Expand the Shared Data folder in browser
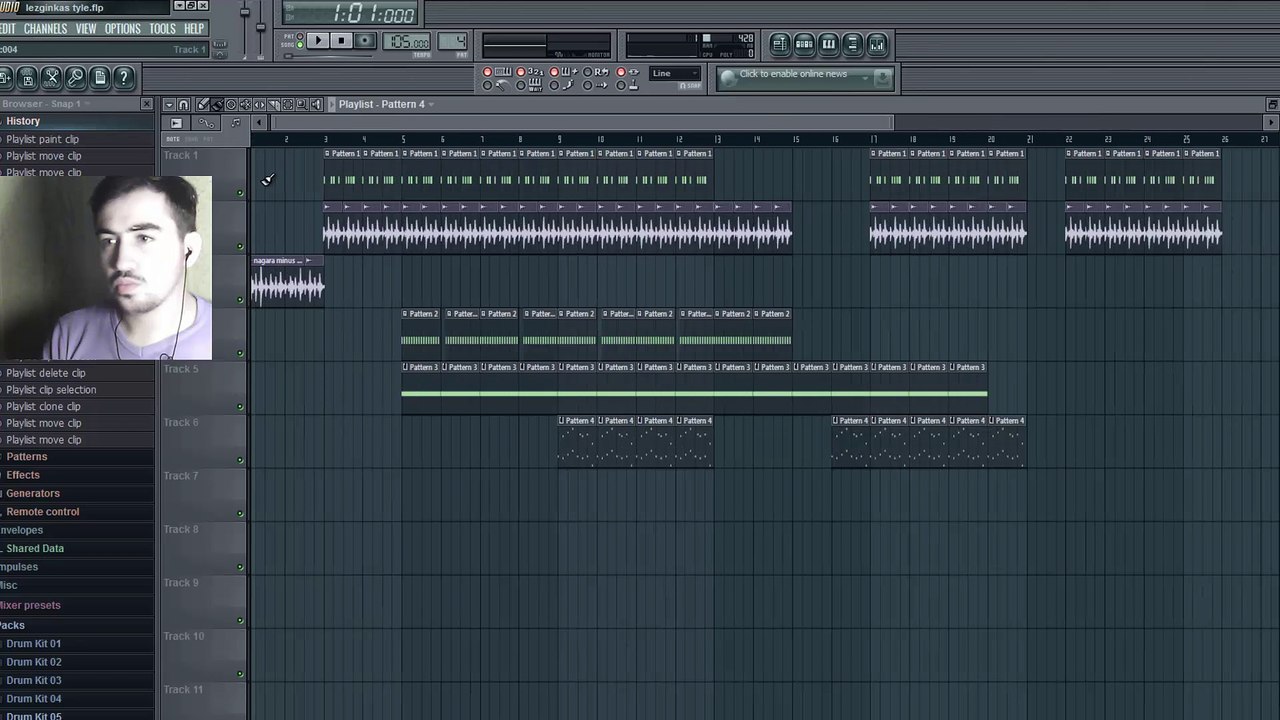 35,549
